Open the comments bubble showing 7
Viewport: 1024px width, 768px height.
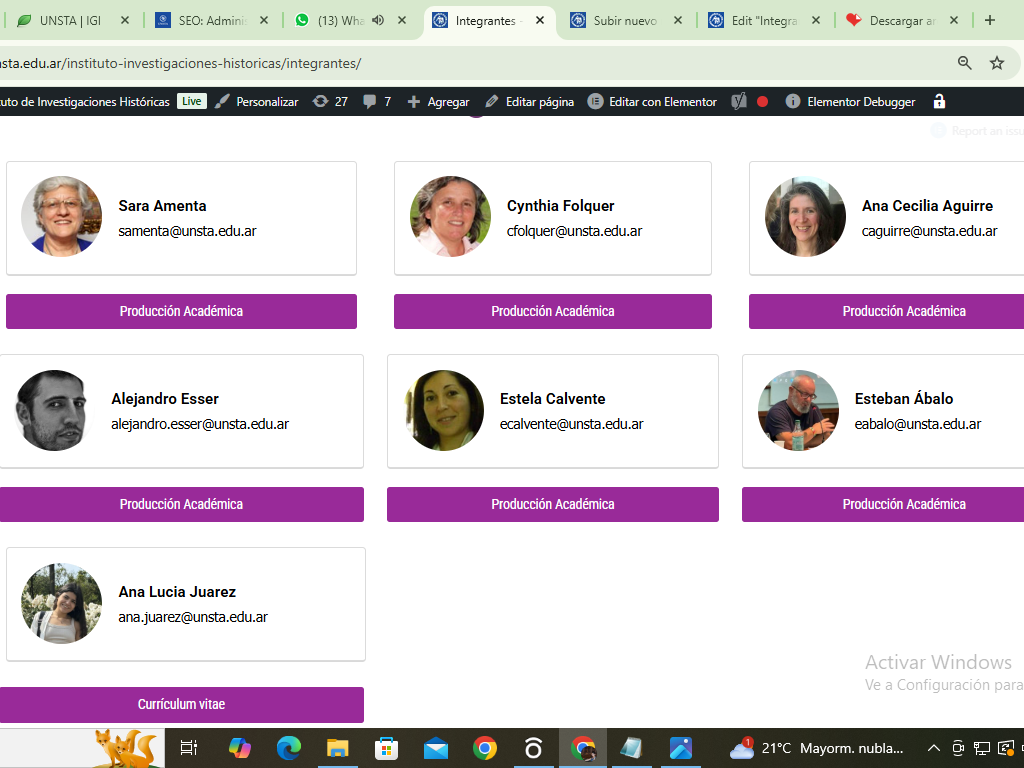[377, 102]
